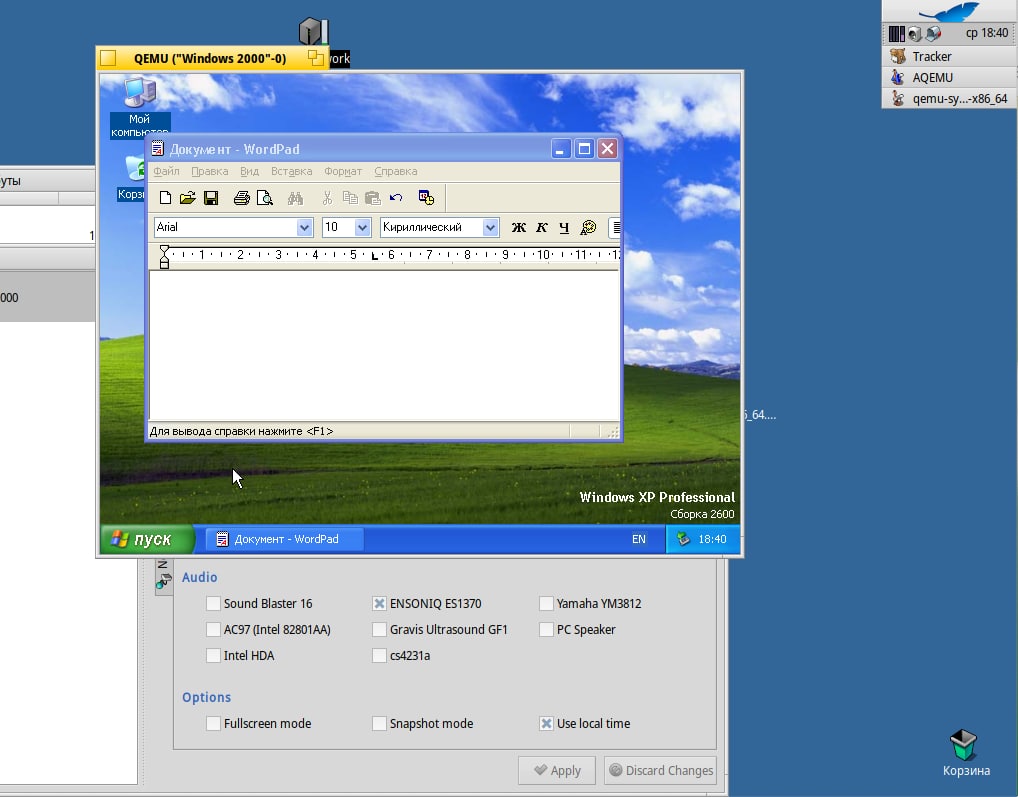Enable Yamaha YM3812 checkbox
This screenshot has width=1018, height=797.
click(546, 604)
